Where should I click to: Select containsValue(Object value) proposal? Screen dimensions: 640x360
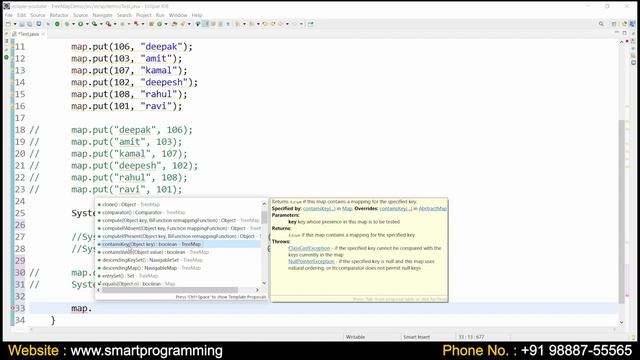tap(179, 252)
